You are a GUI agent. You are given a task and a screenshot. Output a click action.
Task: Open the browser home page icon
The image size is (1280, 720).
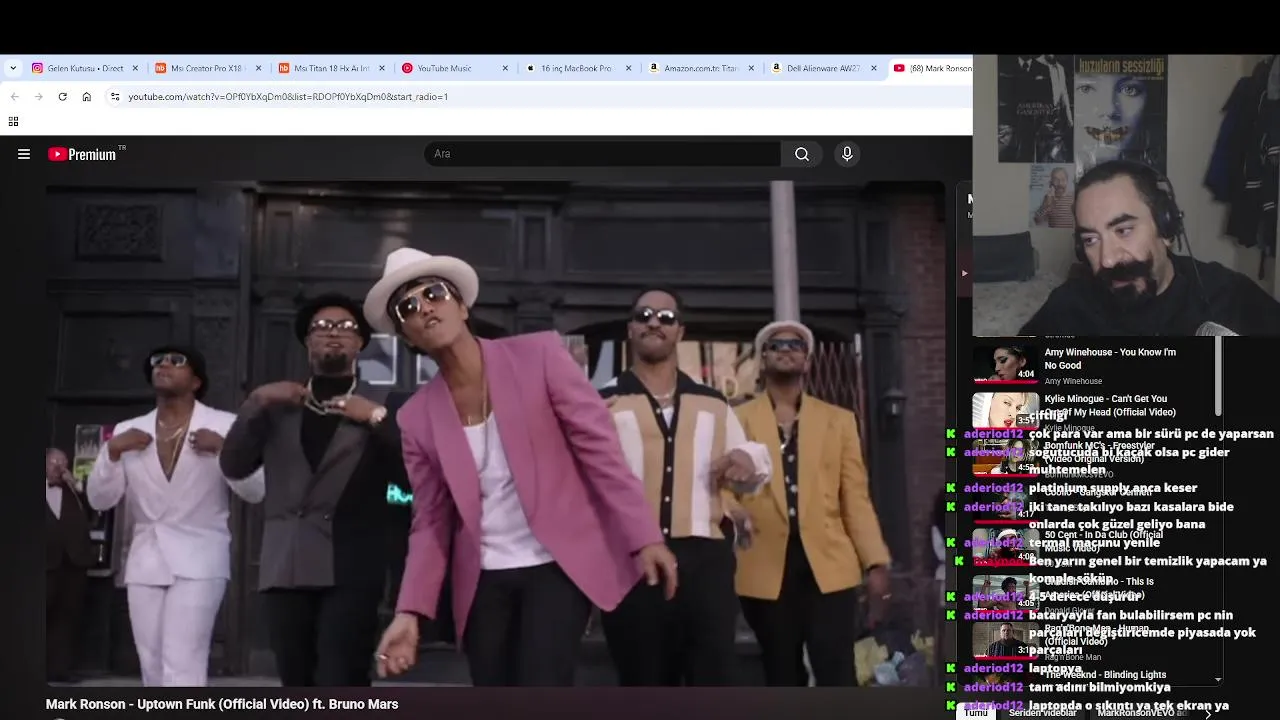86,97
